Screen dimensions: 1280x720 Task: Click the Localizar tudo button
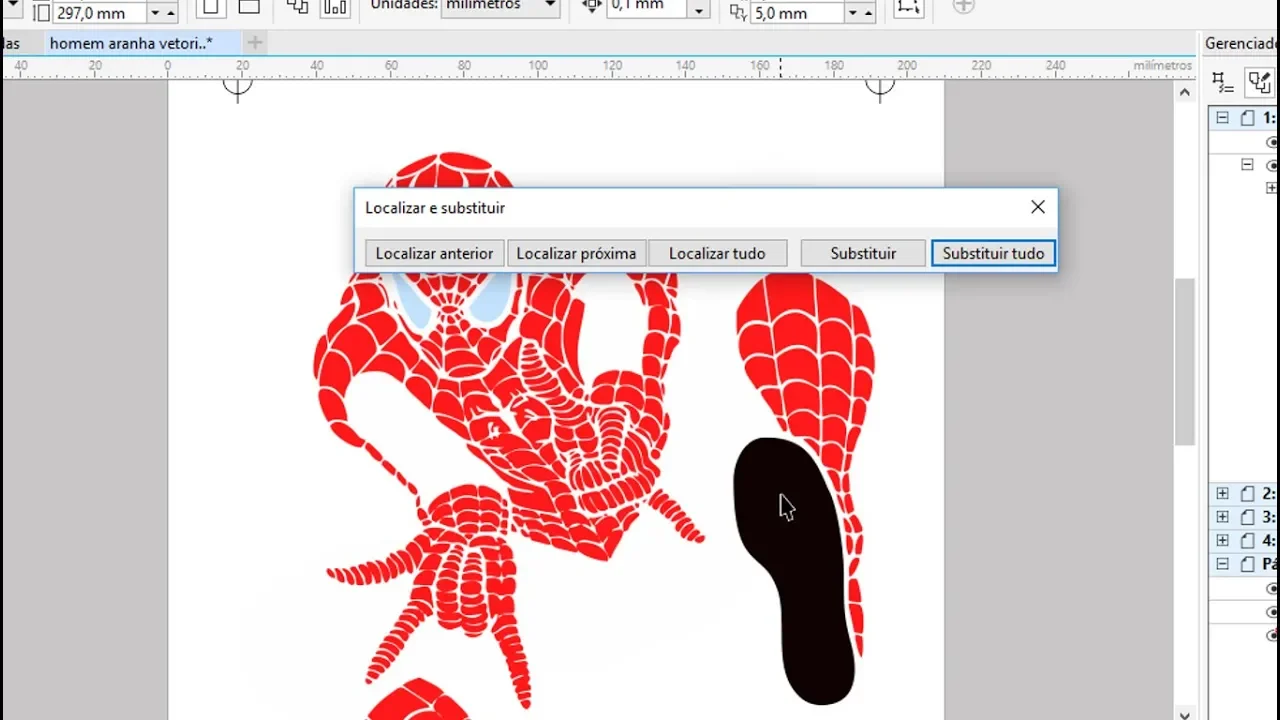717,253
